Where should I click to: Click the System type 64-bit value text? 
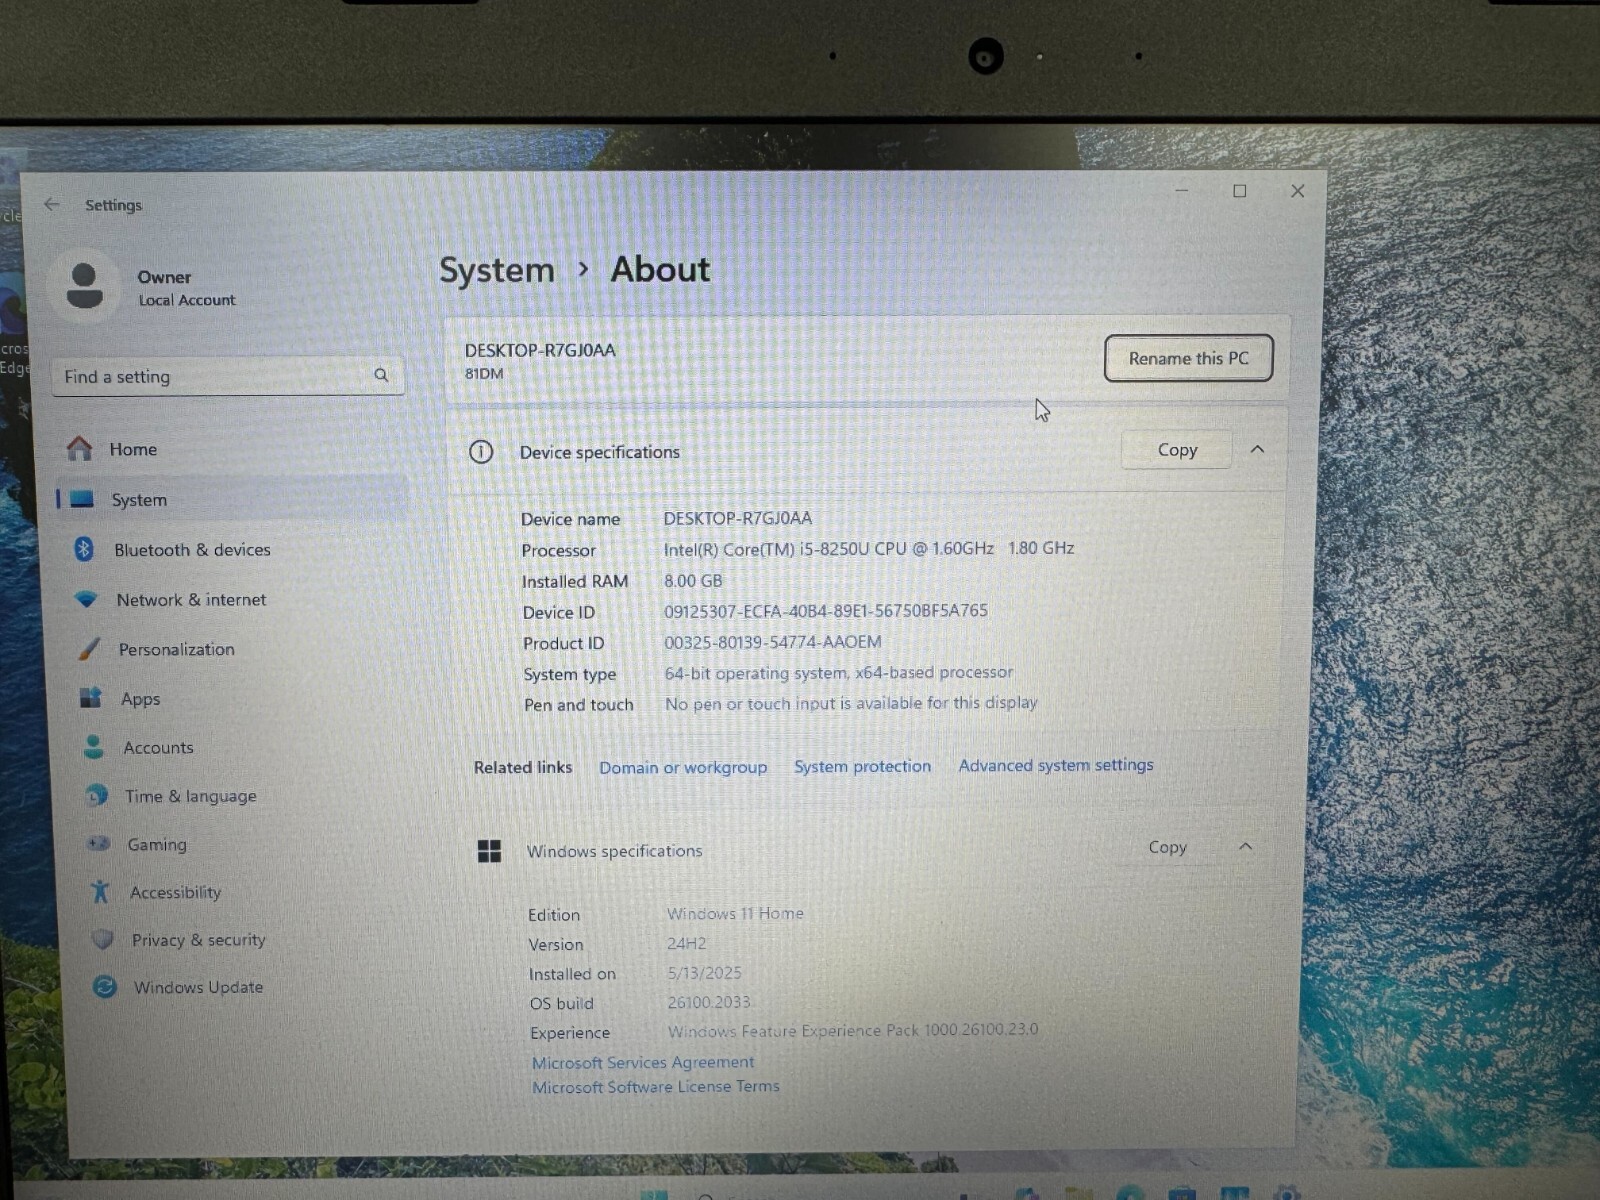[839, 673]
